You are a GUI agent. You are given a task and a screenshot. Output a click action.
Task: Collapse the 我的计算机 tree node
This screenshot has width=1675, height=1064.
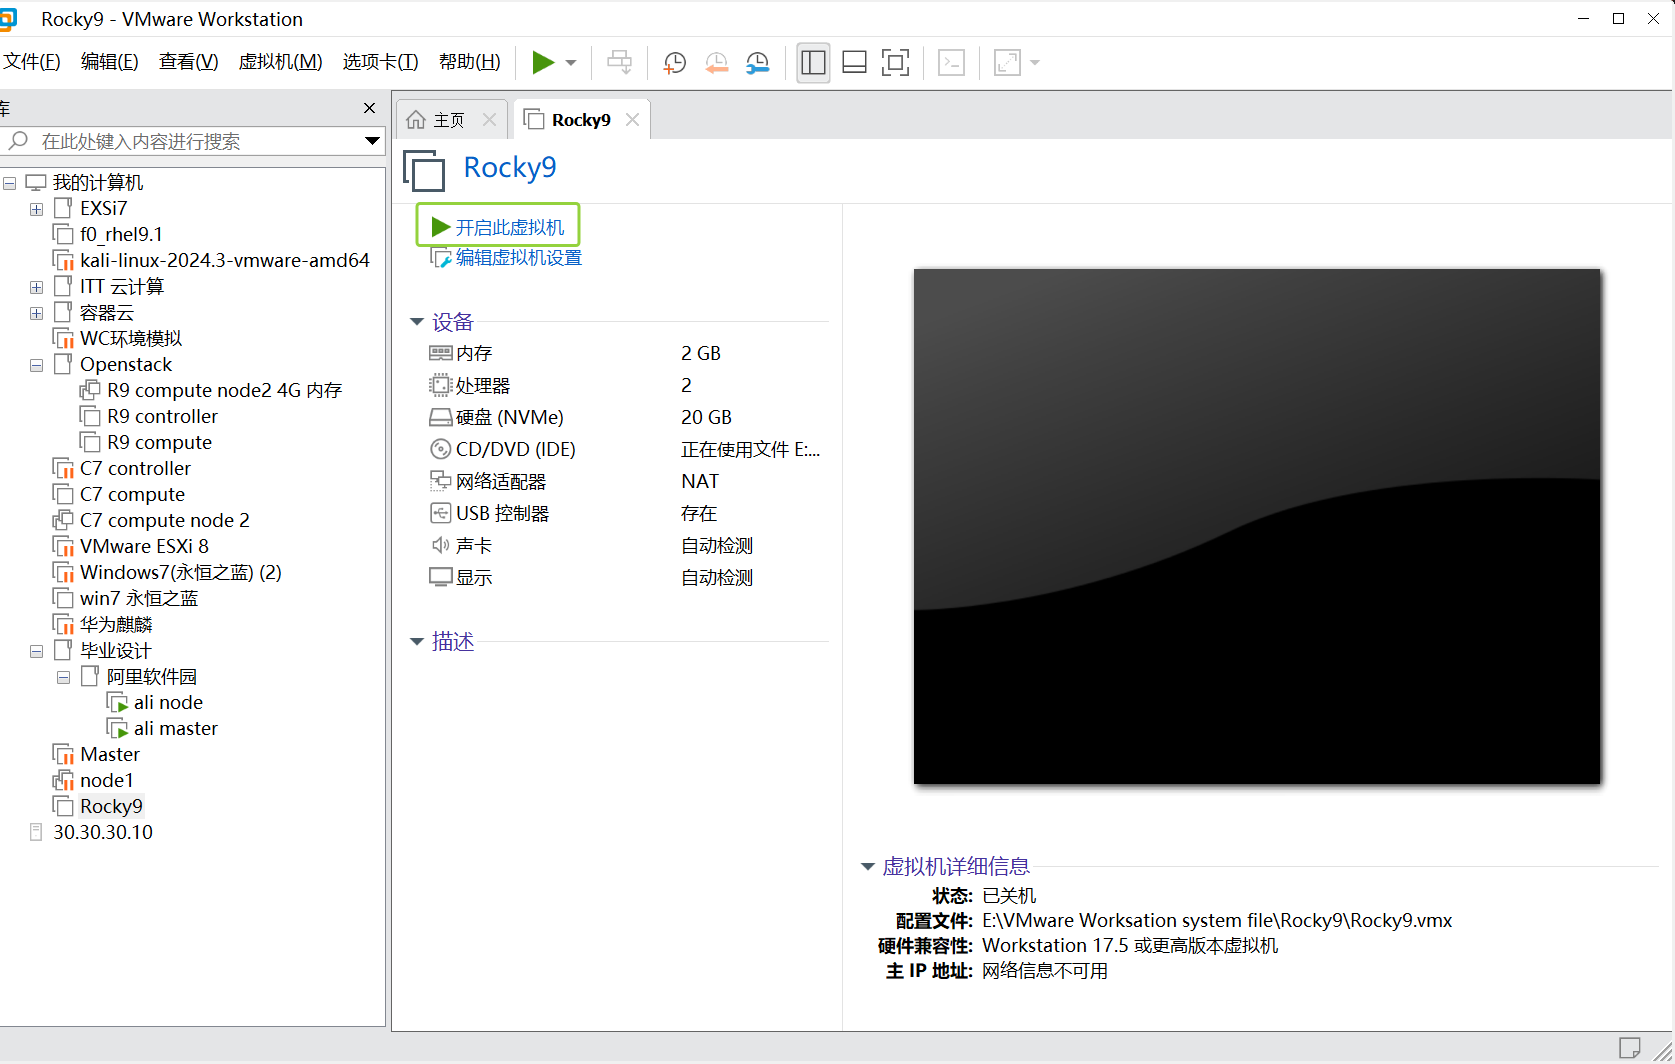click(9, 183)
